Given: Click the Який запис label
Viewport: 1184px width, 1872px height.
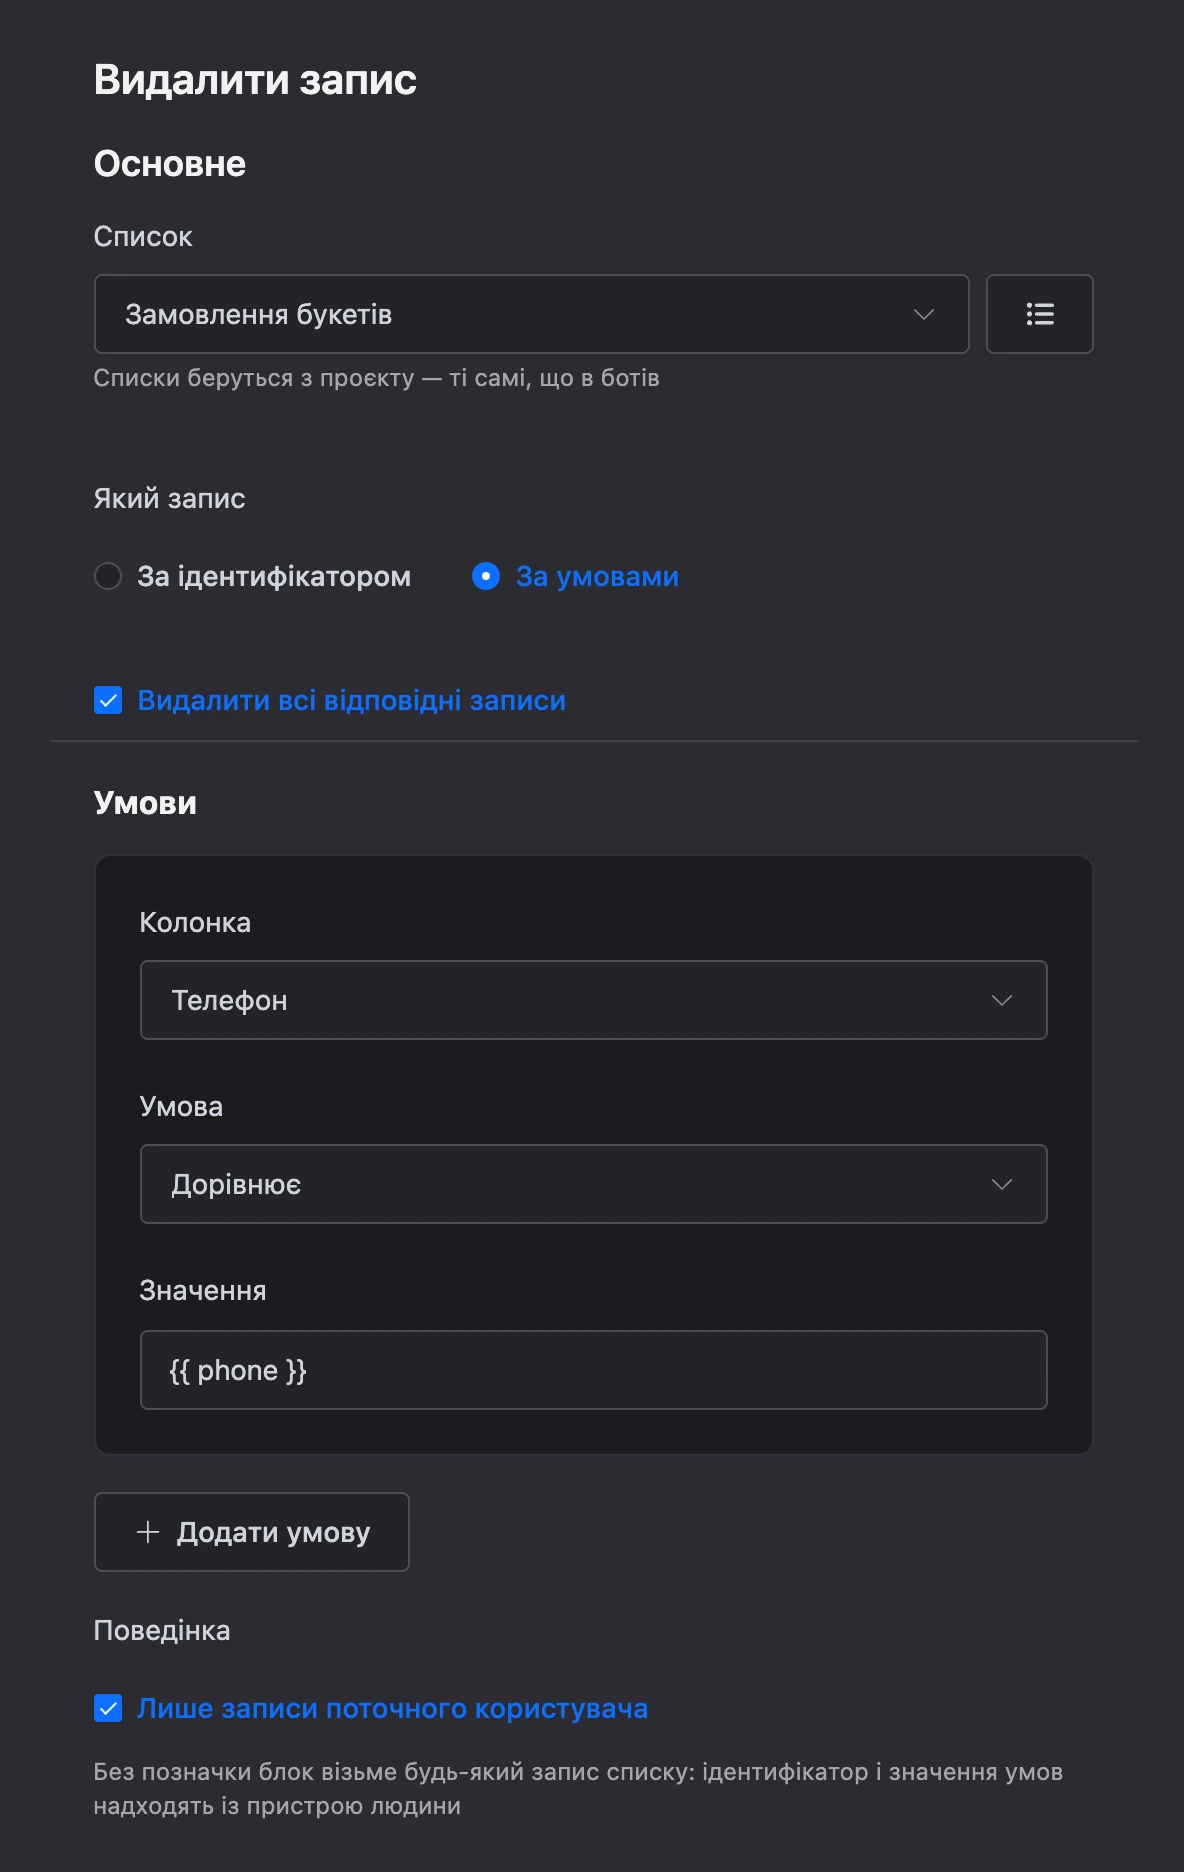Looking at the screenshot, I should [x=169, y=498].
